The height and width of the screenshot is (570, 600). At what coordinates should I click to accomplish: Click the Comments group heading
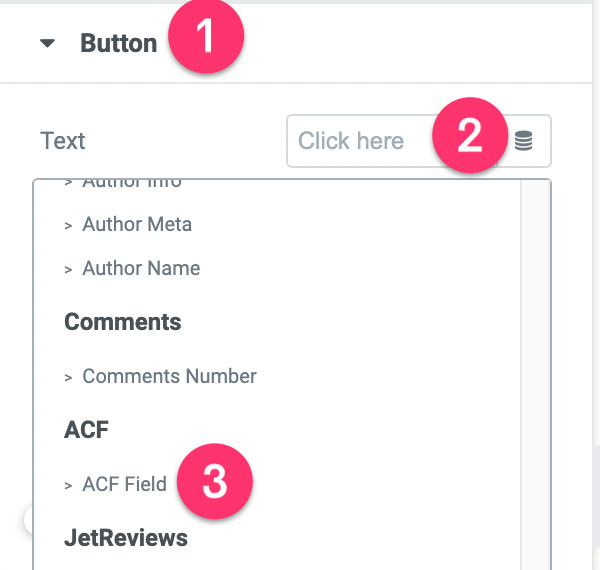click(122, 322)
